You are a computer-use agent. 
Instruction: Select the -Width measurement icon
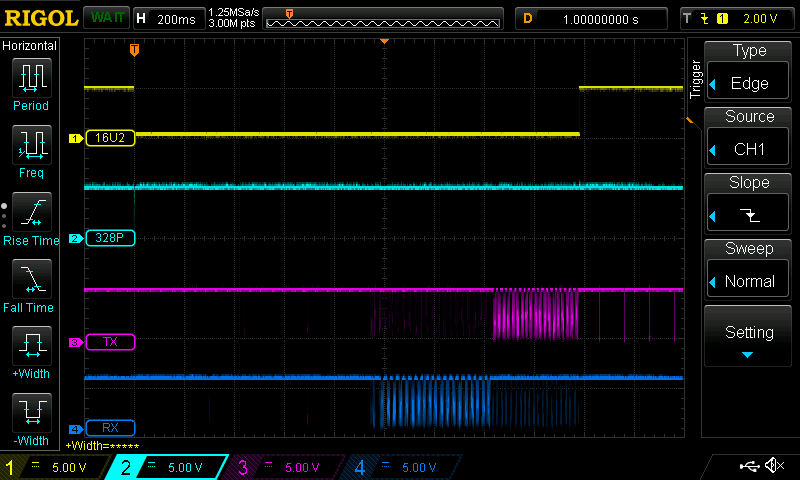[31, 417]
